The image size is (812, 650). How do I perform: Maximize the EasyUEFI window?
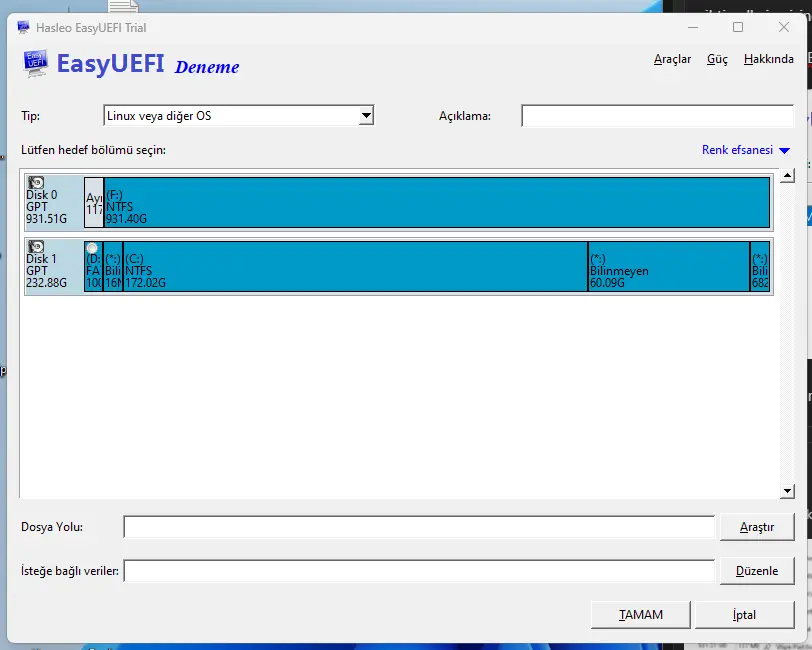(x=738, y=27)
